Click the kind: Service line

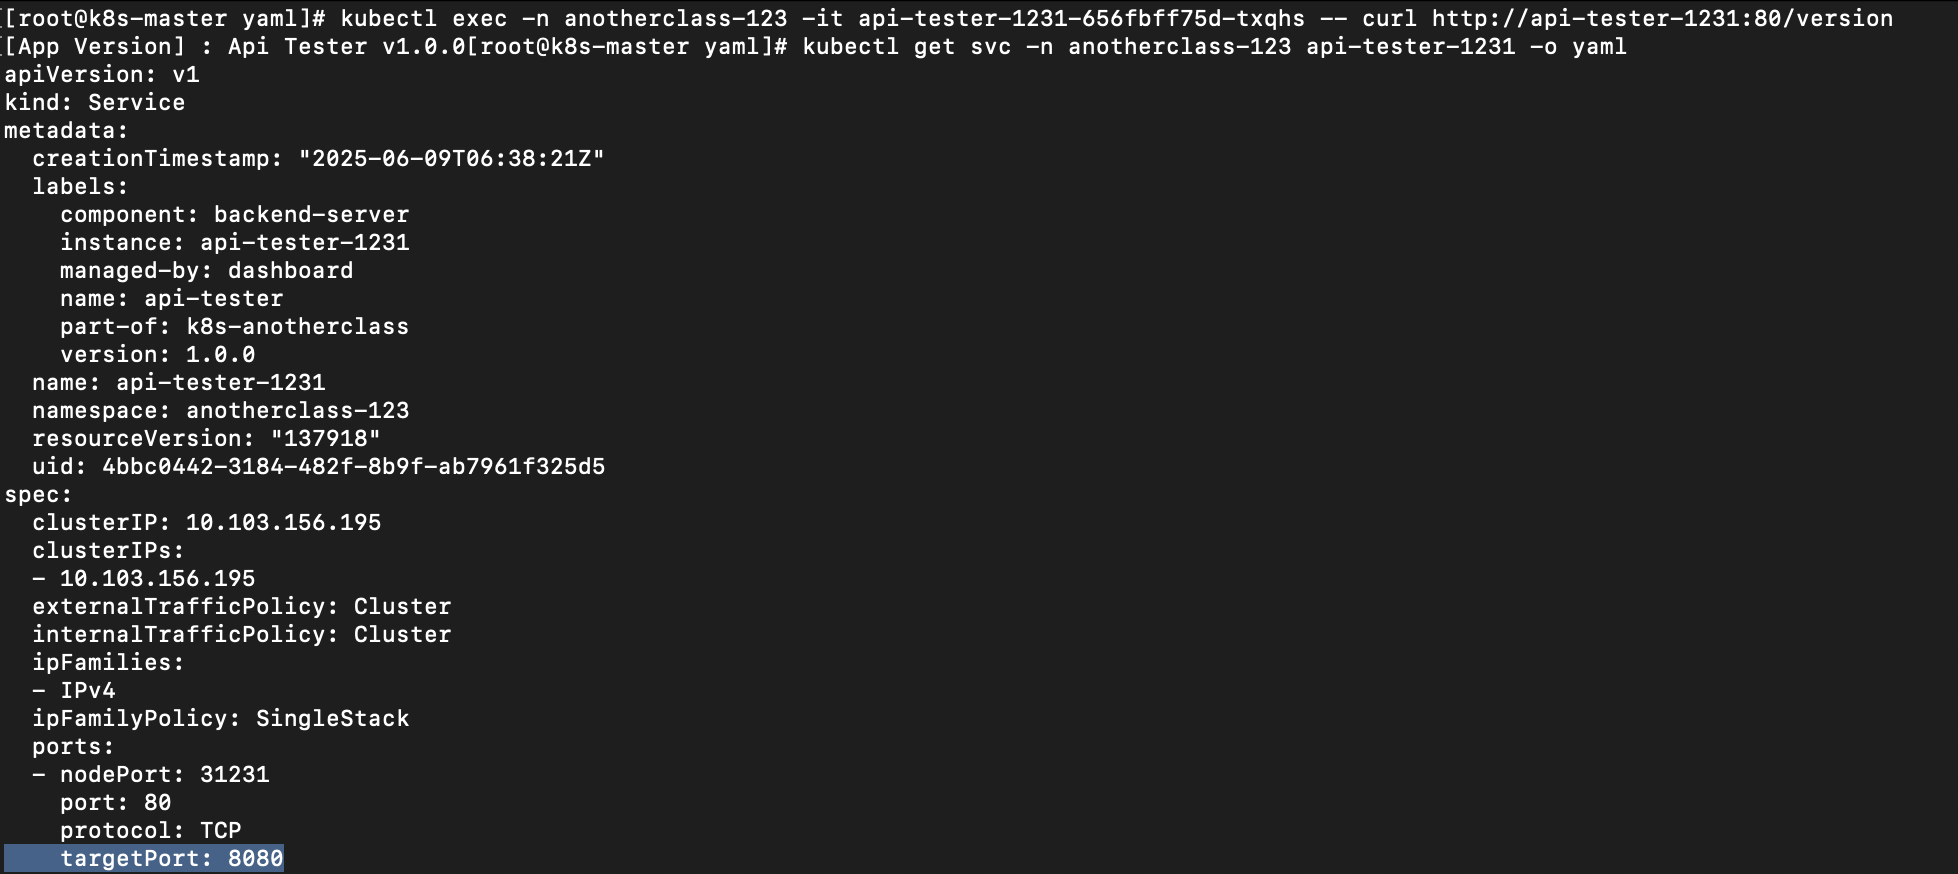click(x=95, y=102)
